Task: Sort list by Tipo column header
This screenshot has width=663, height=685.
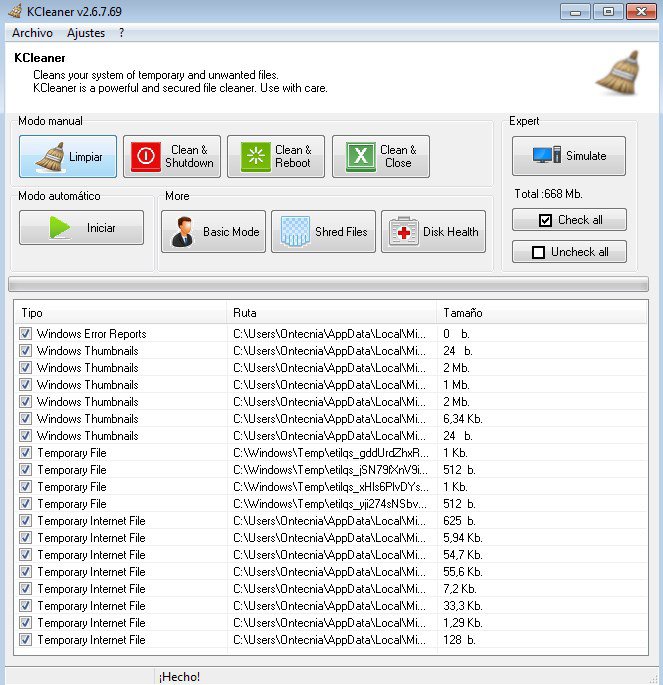Action: (120, 313)
